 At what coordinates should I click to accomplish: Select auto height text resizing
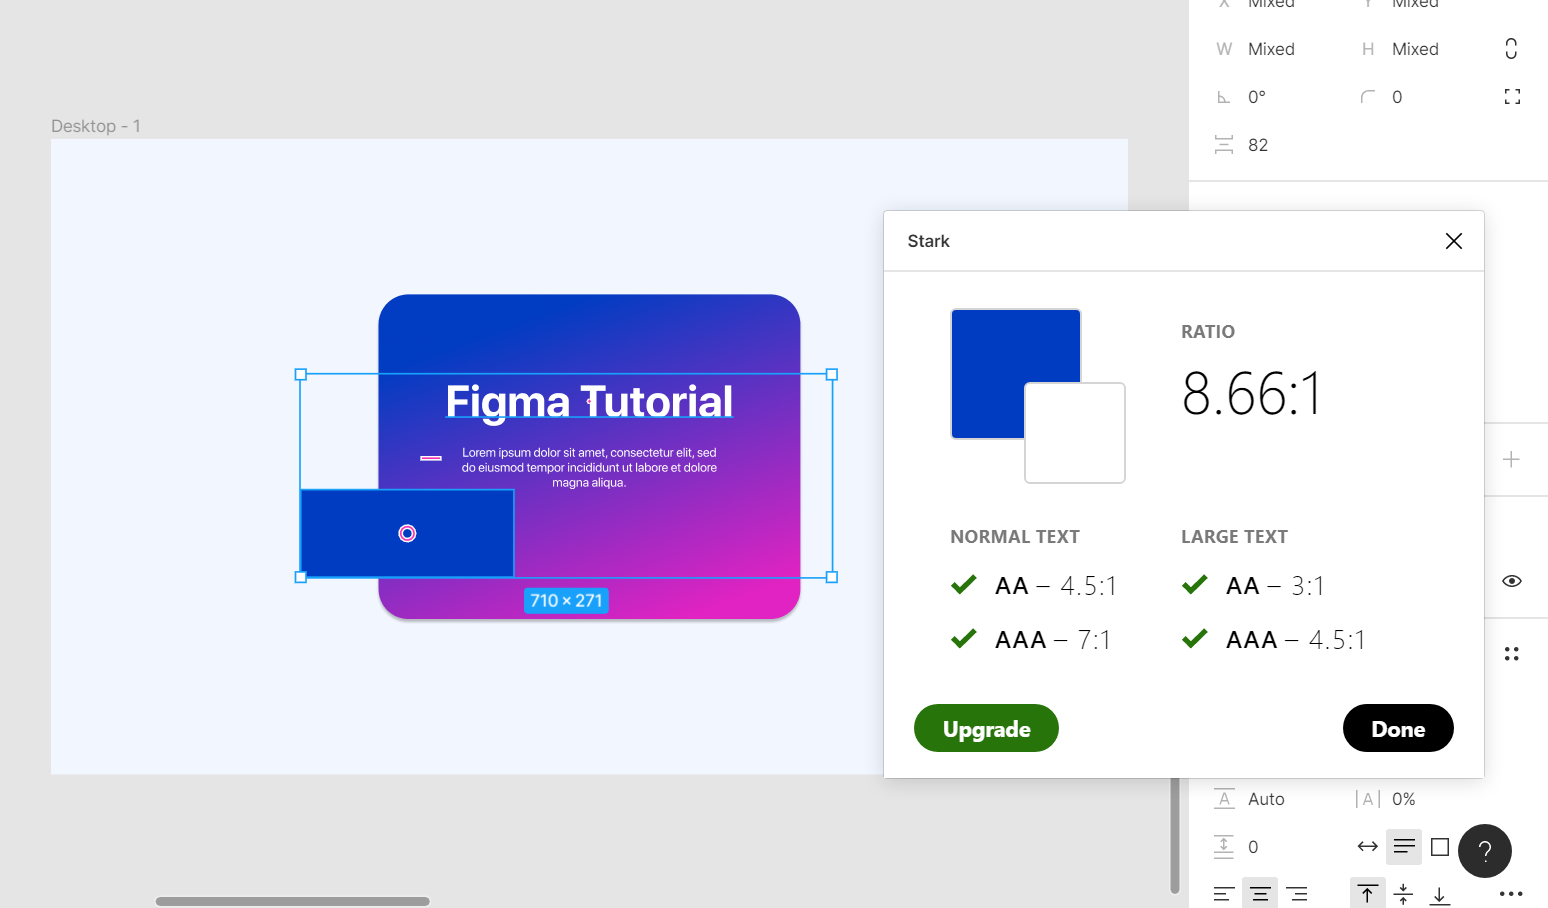click(1404, 847)
